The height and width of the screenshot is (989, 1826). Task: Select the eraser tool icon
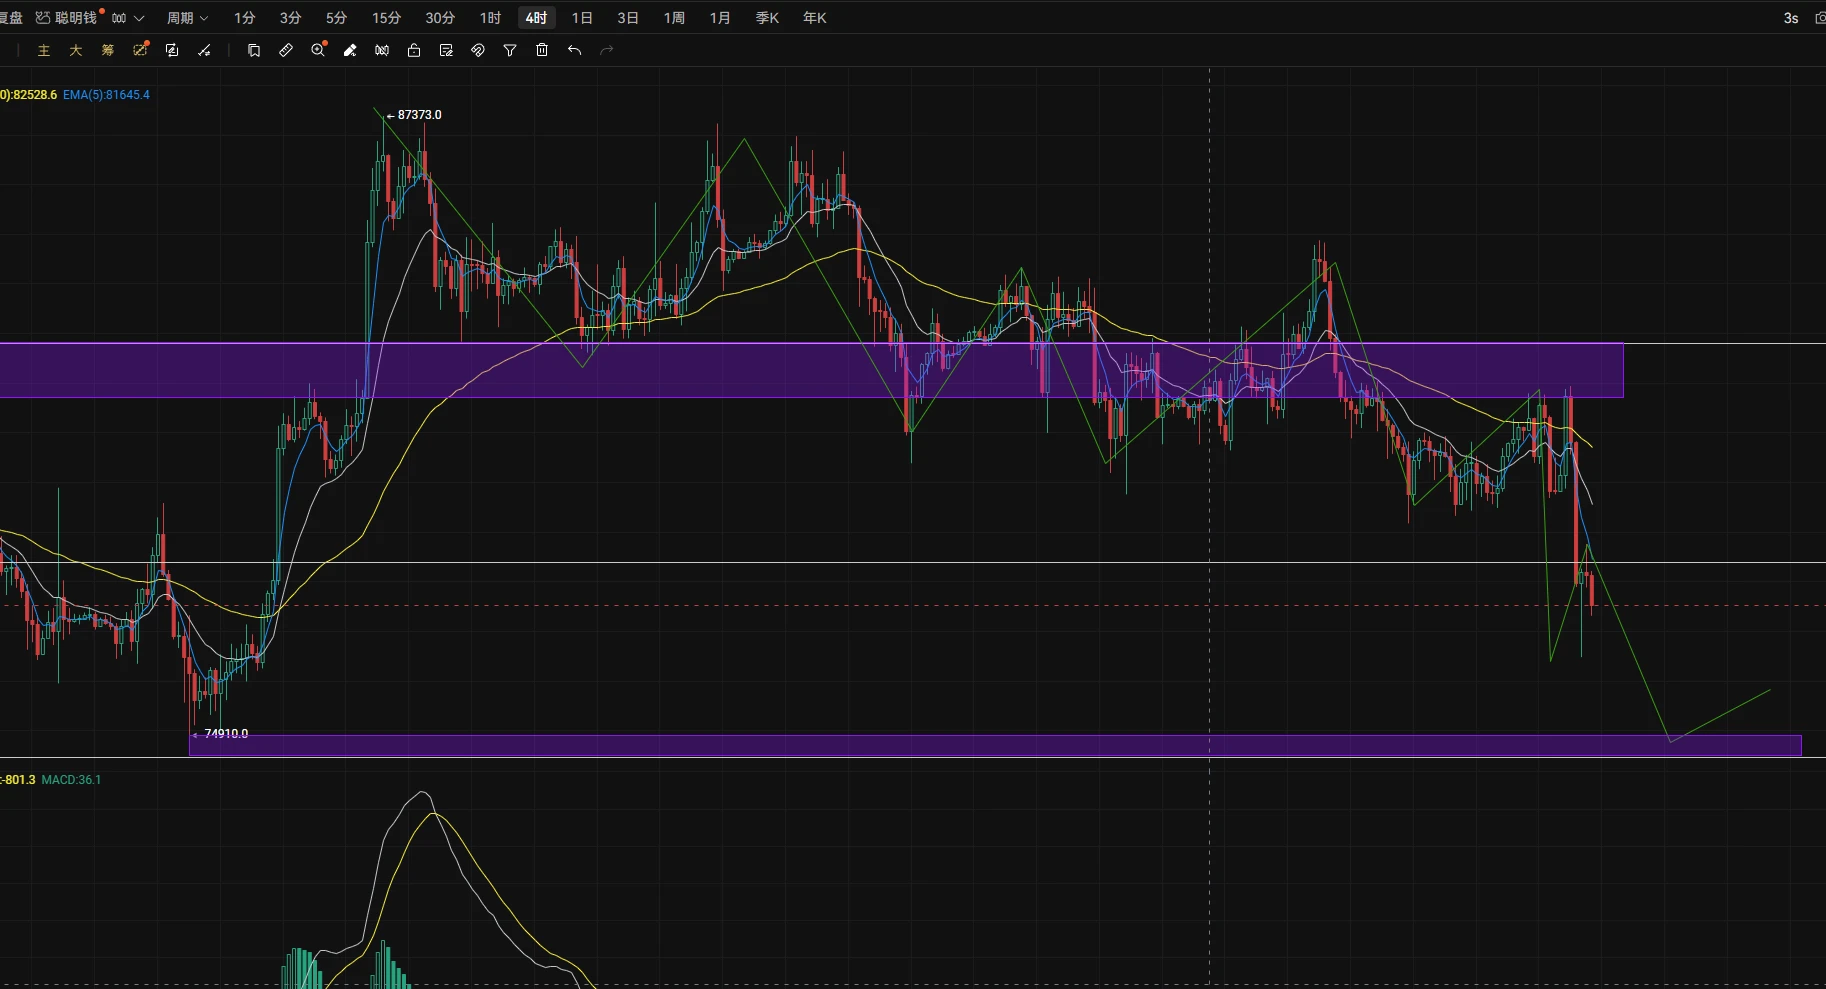[350, 50]
